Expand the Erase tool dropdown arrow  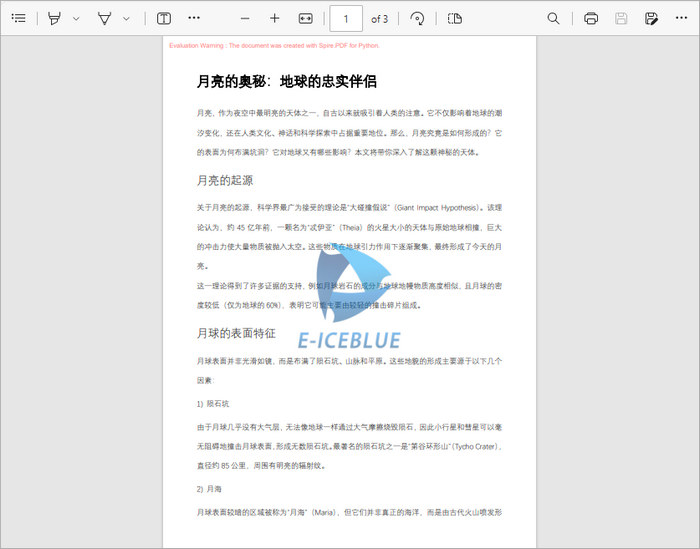126,19
